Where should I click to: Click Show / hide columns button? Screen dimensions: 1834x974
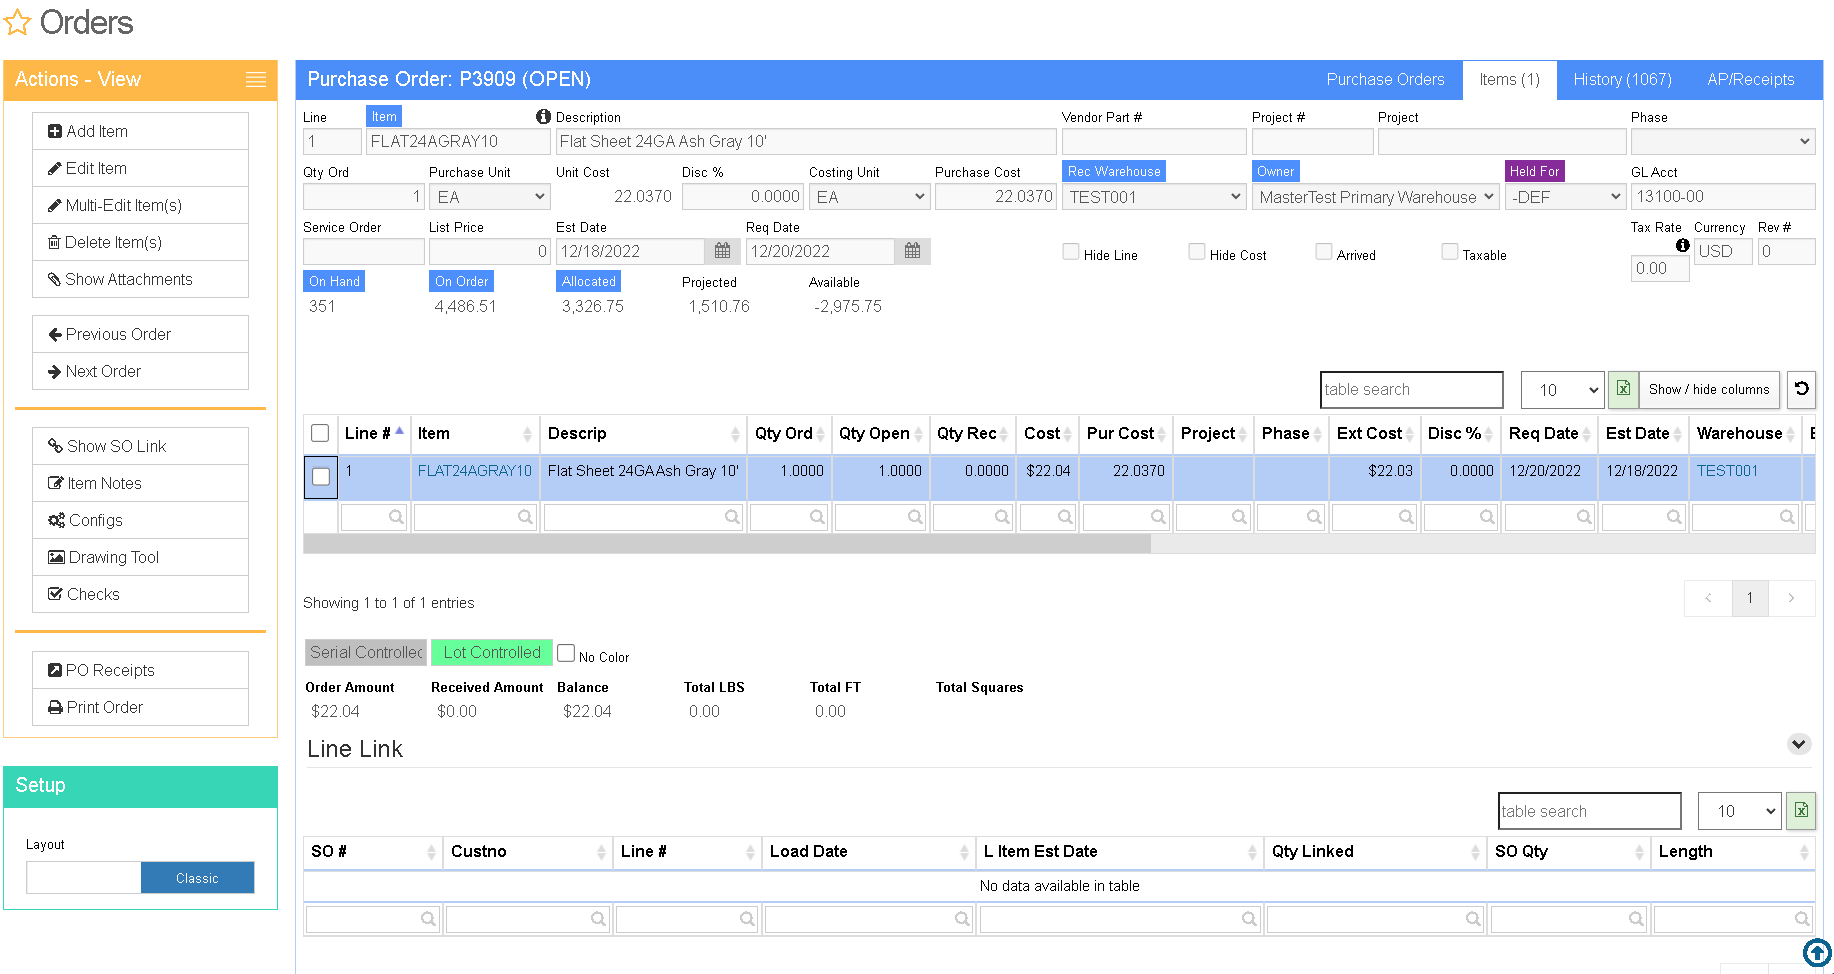tap(1709, 389)
